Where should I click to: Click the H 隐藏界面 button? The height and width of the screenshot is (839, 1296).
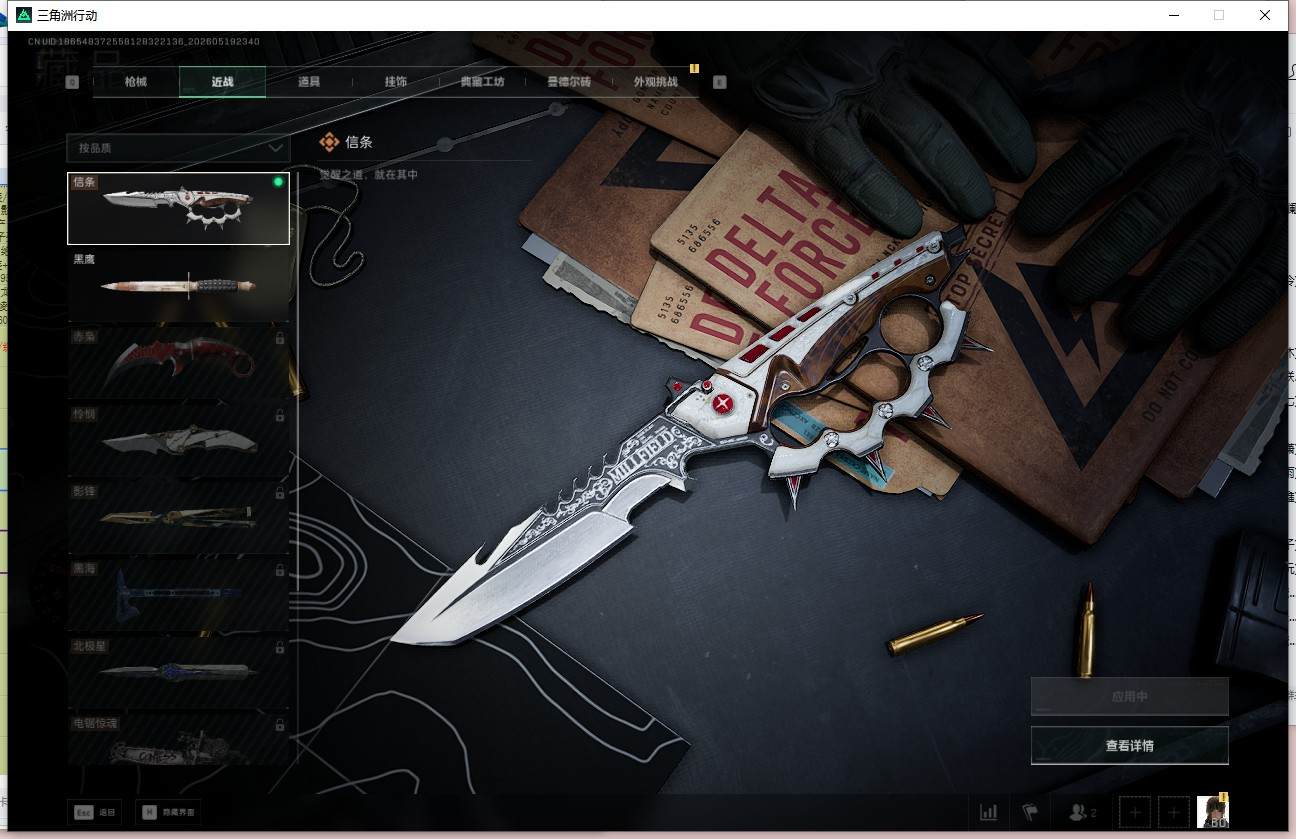(167, 812)
